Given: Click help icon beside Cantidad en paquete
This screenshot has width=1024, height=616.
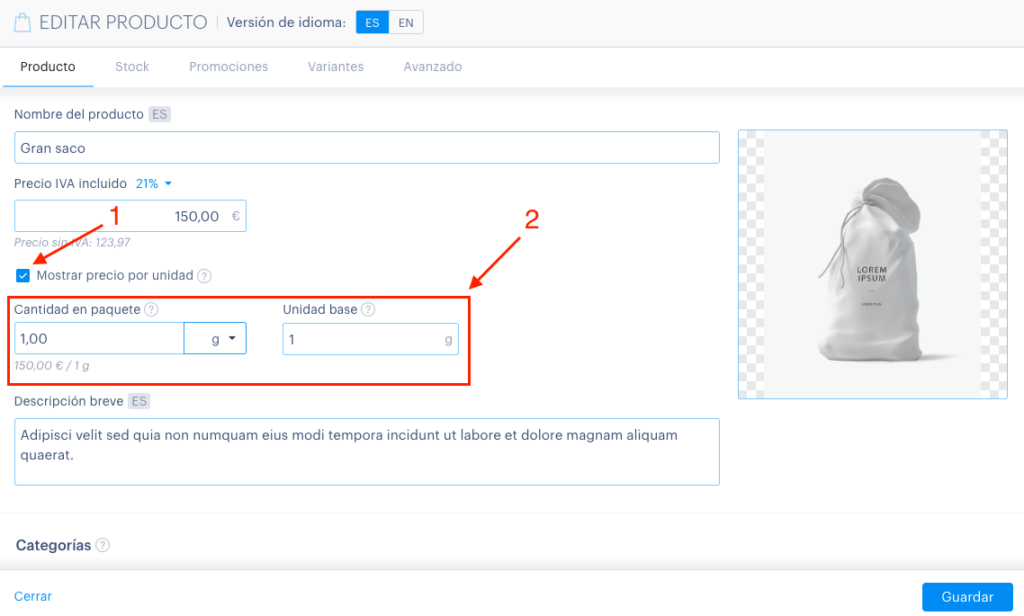Looking at the screenshot, I should (151, 310).
